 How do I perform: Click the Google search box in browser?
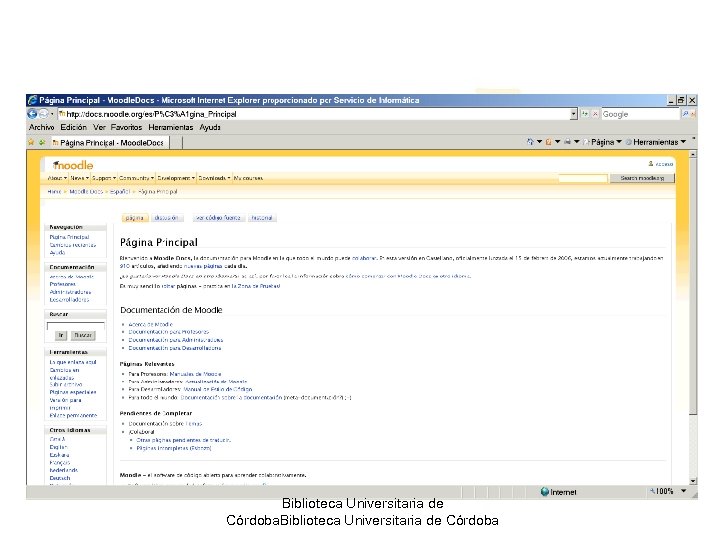tap(641, 114)
